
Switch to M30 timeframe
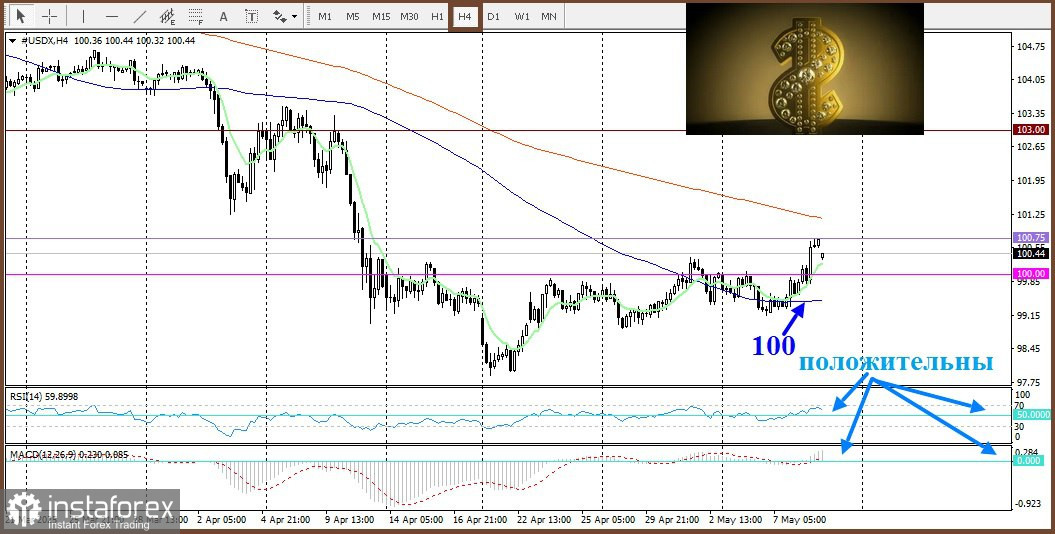pos(409,16)
